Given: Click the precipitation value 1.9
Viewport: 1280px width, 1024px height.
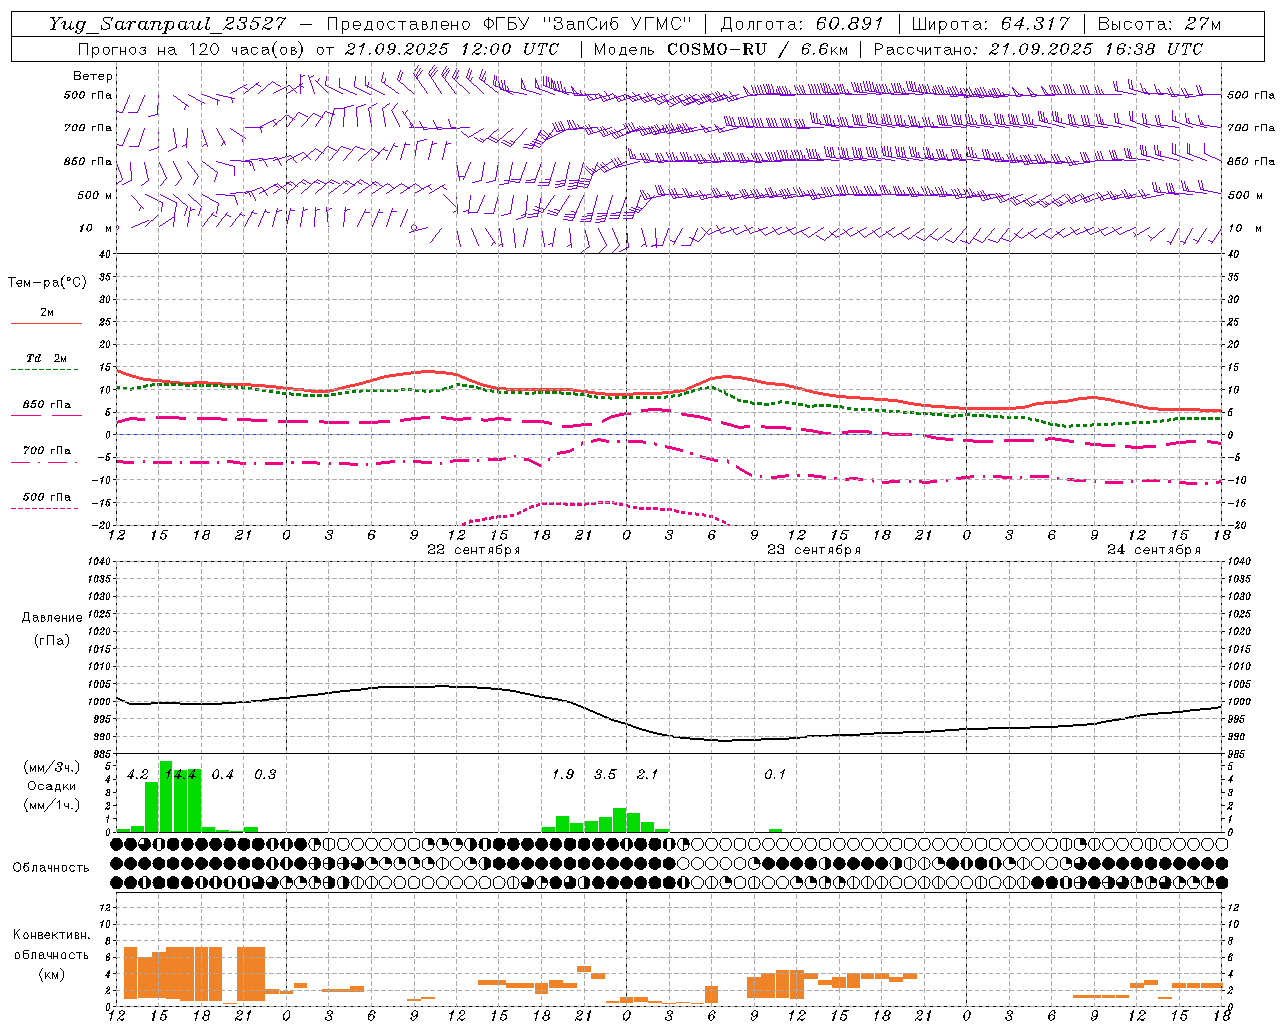Looking at the screenshot, I should [x=563, y=775].
